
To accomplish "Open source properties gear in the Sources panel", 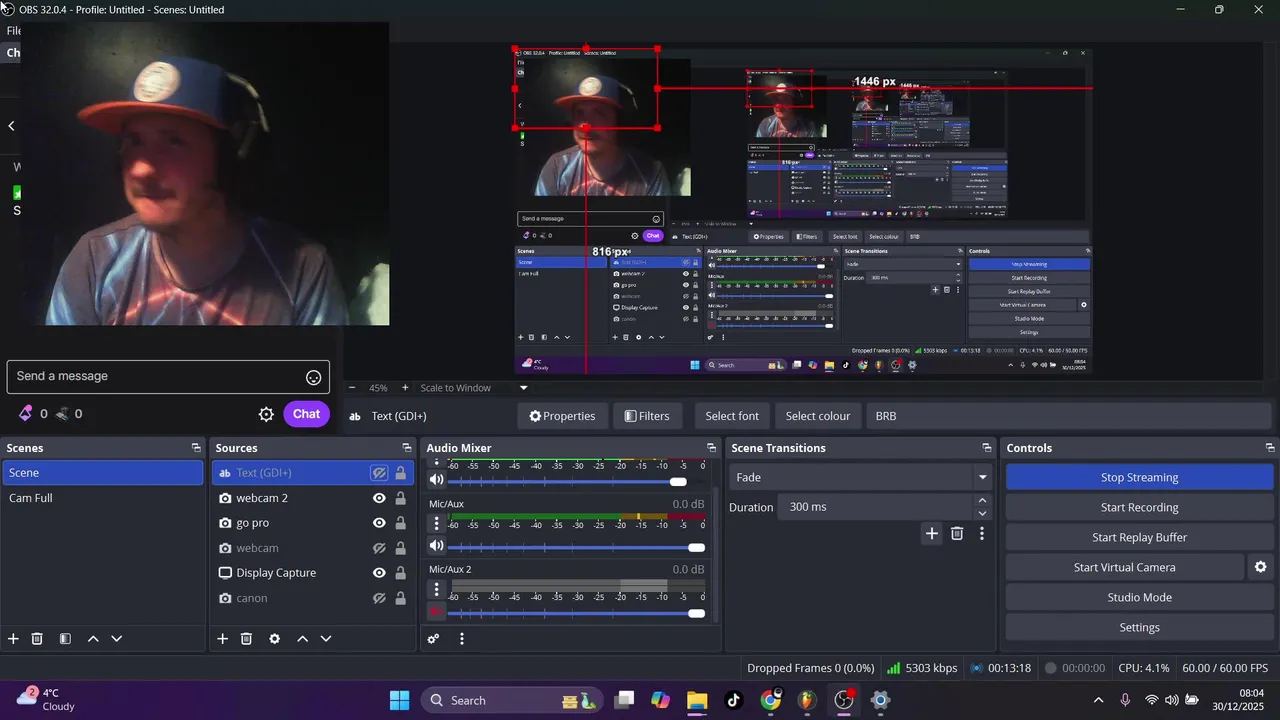I will (x=274, y=638).
